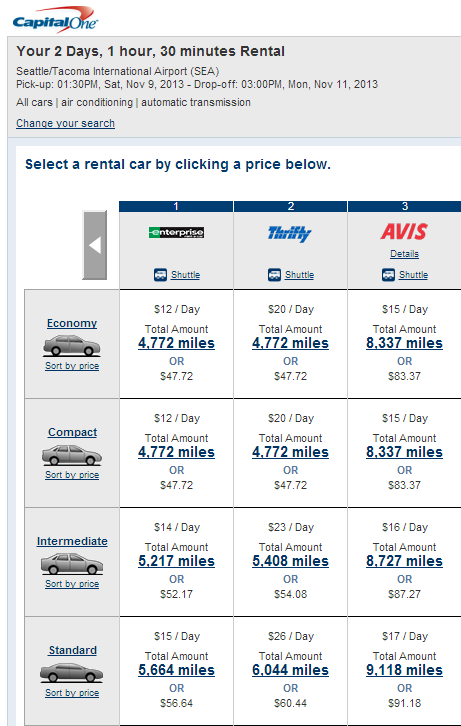Sort Economy row by price
Image resolution: width=461 pixels, height=726 pixels.
pyautogui.click(x=72, y=366)
